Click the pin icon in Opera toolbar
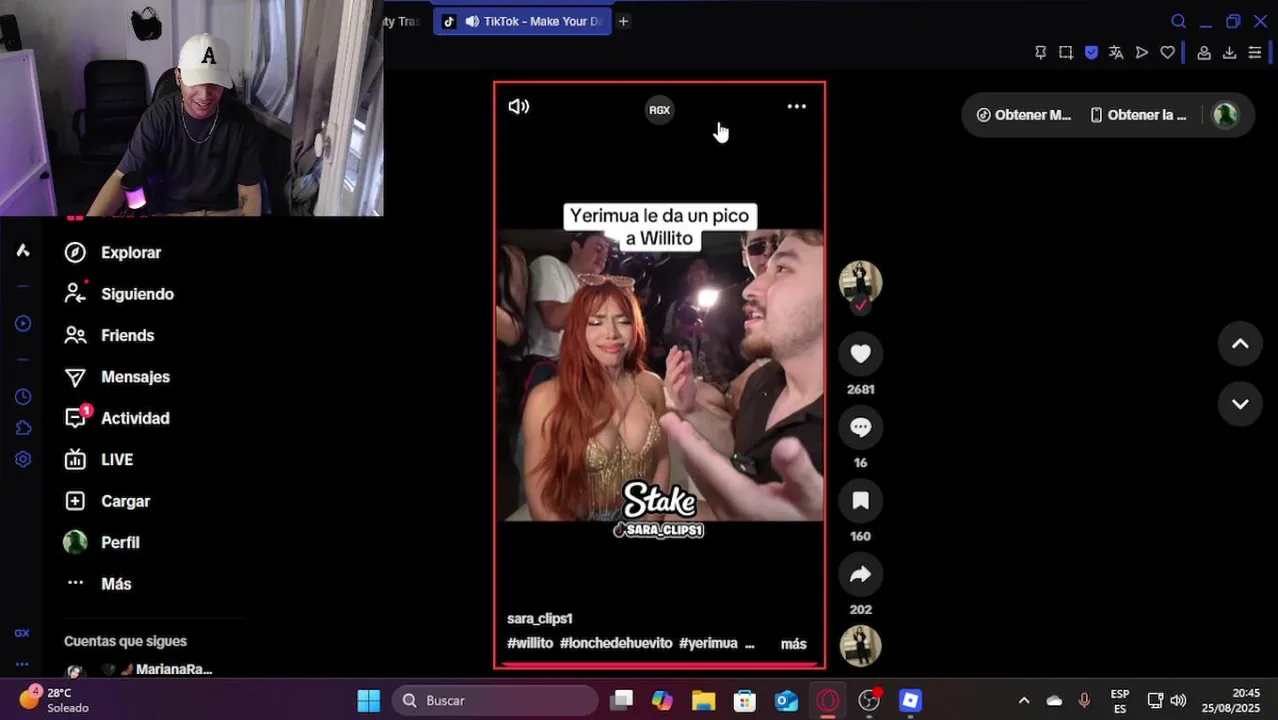This screenshot has height=720, width=1278. (x=1040, y=53)
